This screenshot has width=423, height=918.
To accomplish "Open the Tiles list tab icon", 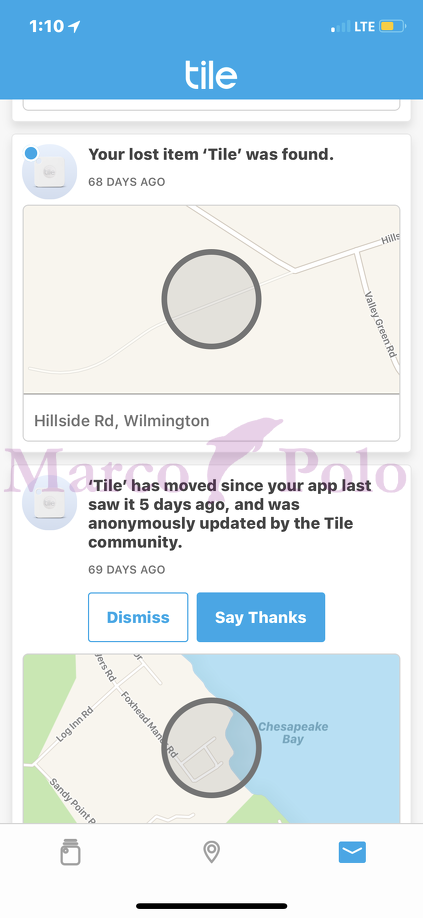I will [70, 852].
